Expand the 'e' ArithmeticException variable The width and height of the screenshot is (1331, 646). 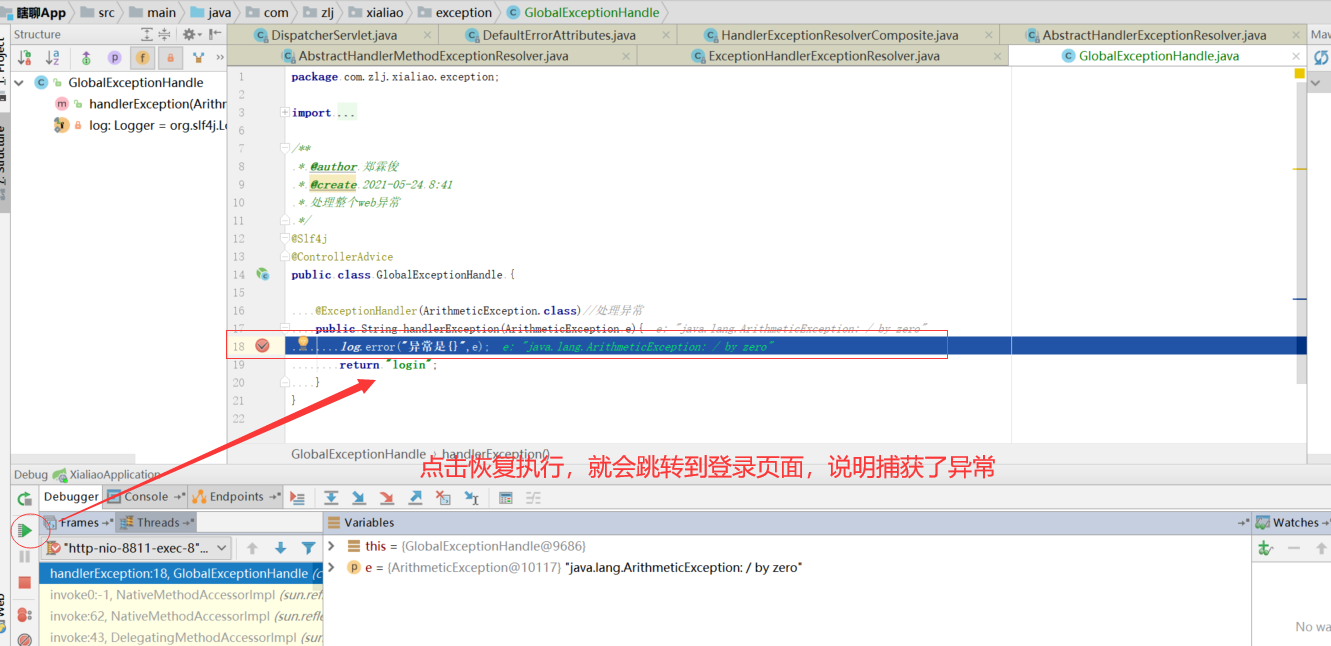(x=333, y=567)
